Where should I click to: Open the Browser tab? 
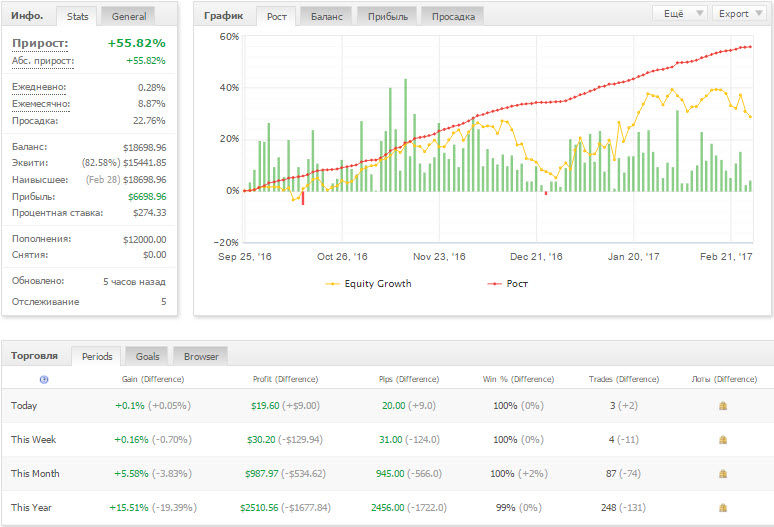click(201, 356)
